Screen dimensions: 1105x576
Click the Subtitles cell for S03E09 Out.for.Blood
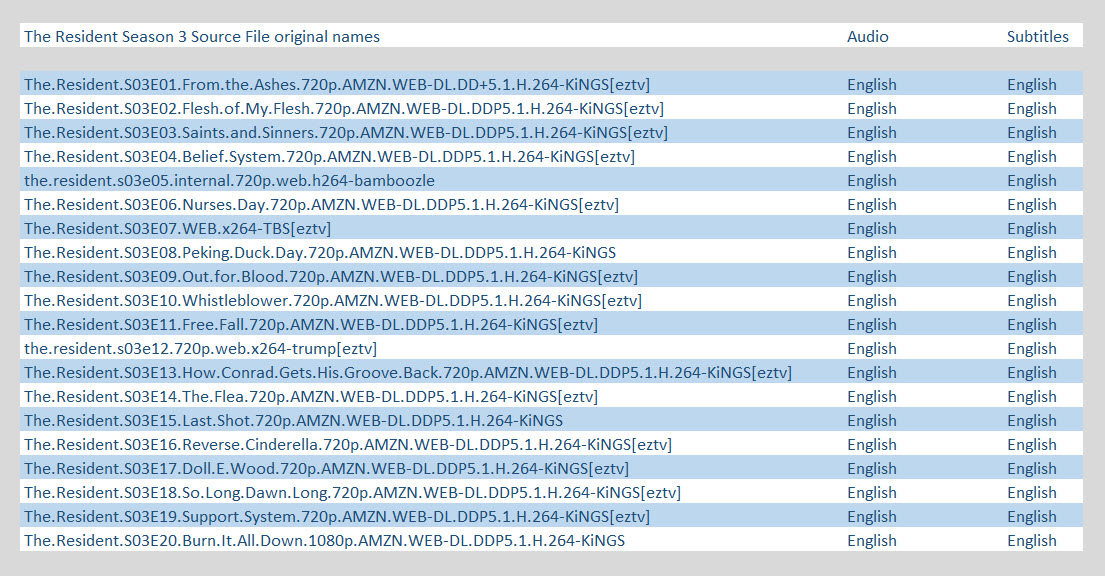[1032, 276]
